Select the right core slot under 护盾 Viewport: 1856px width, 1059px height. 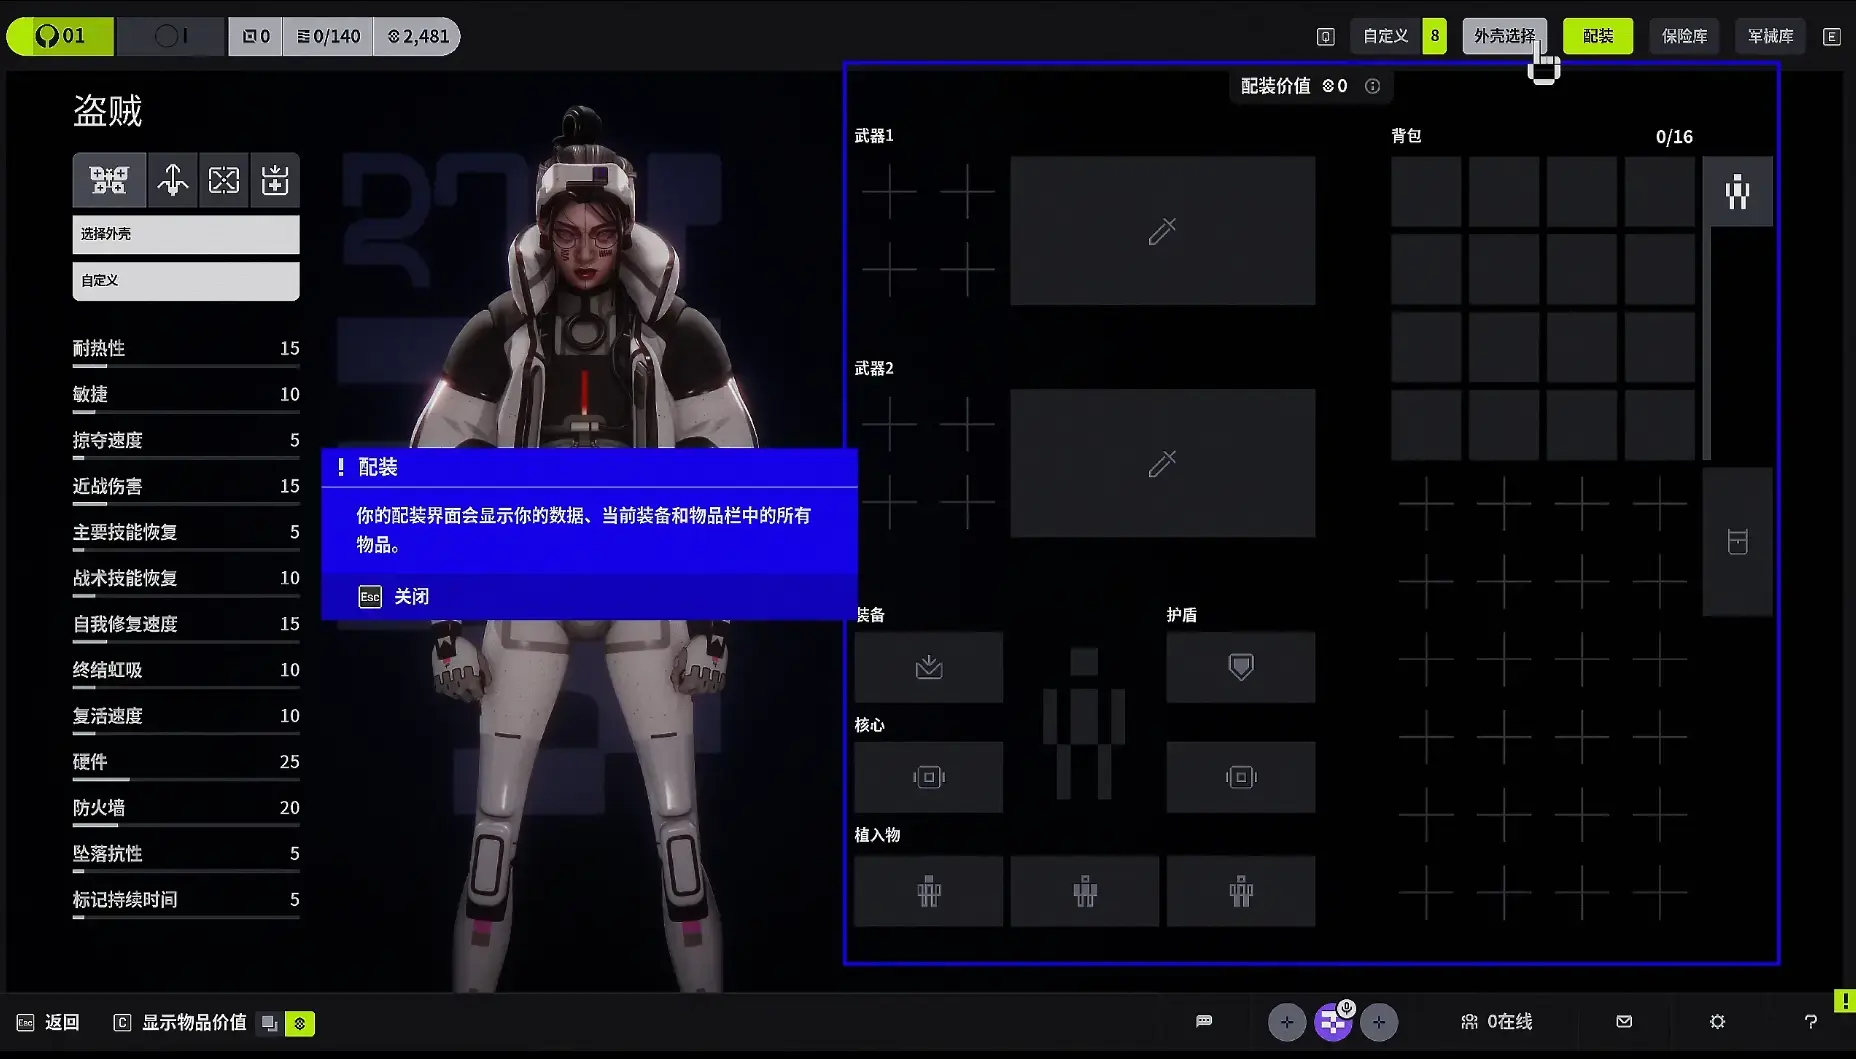(x=1241, y=777)
